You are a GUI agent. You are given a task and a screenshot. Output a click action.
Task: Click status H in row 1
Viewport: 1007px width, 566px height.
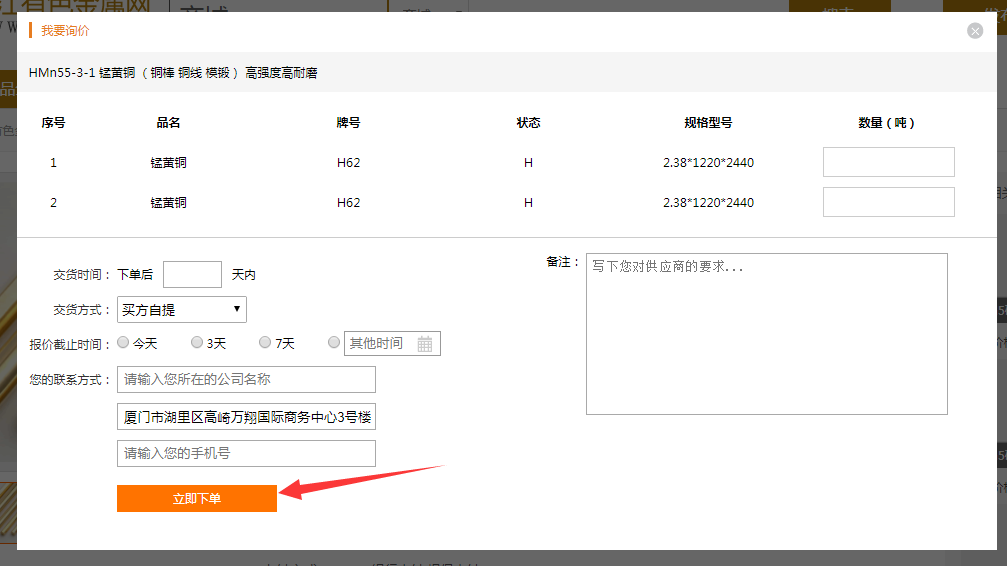click(529, 163)
